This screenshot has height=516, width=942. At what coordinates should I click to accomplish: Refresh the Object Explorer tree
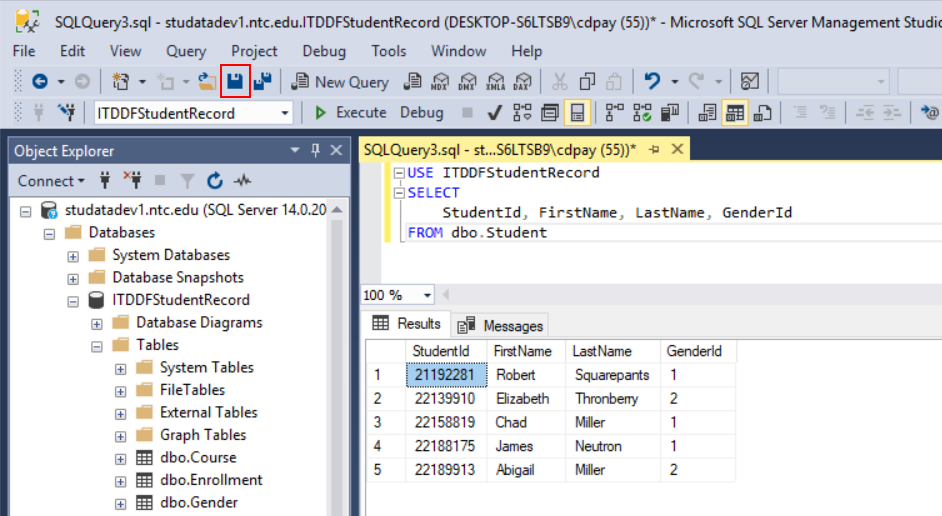[214, 180]
